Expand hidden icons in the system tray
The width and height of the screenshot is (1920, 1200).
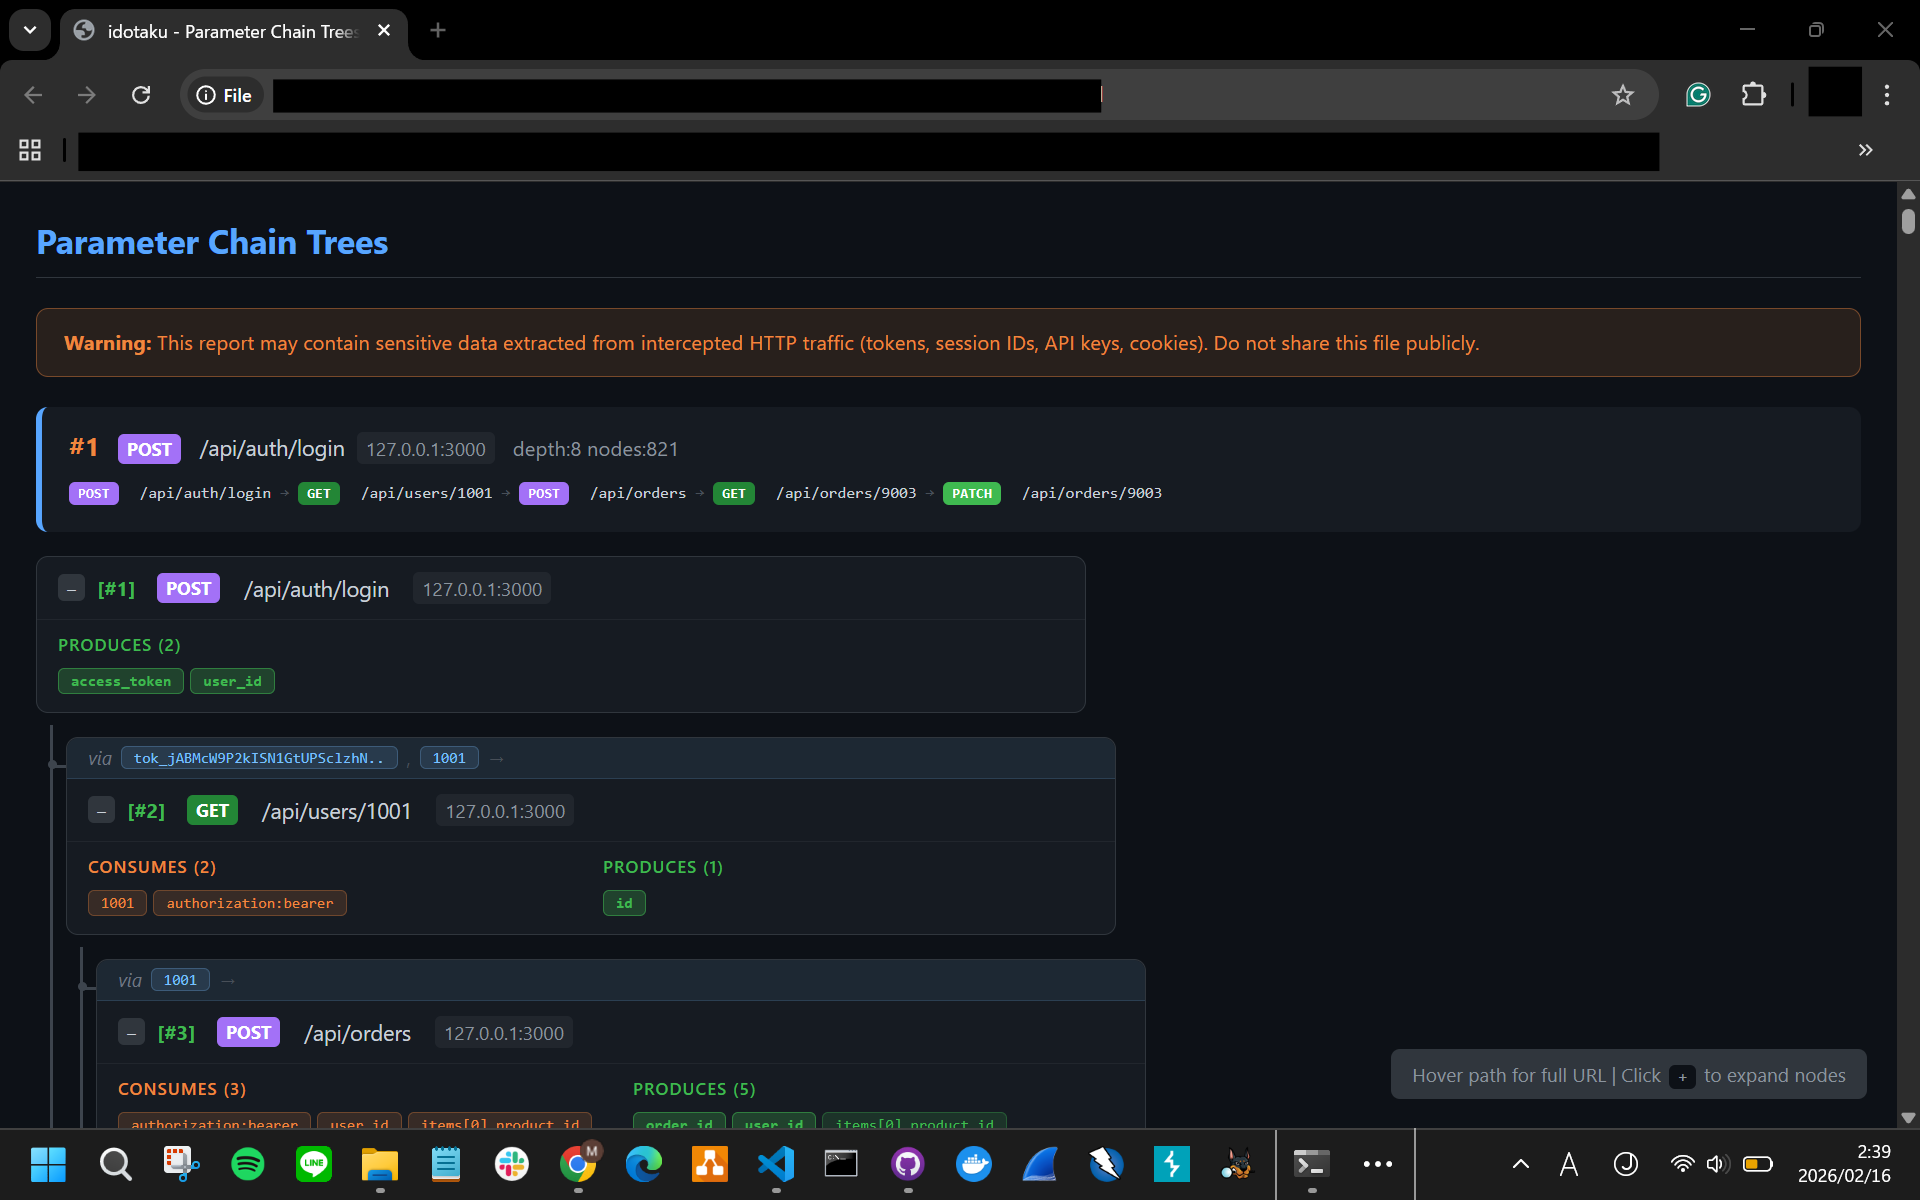click(x=1519, y=1164)
